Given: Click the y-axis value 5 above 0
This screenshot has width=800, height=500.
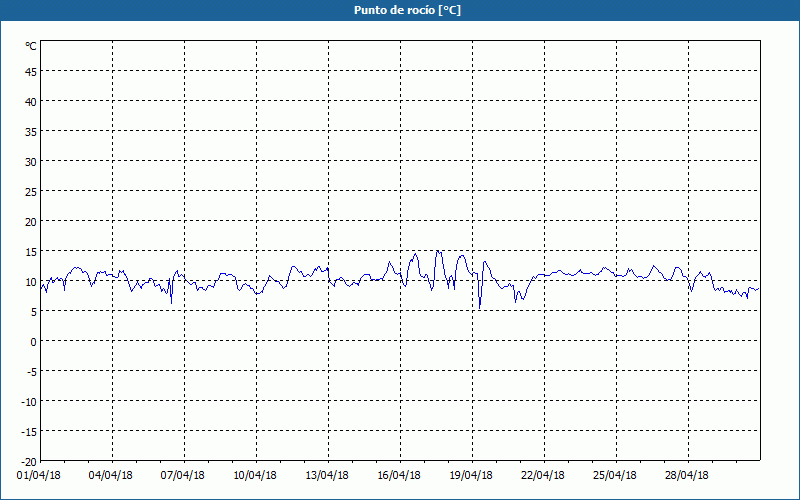Looking at the screenshot, I should pyautogui.click(x=34, y=312).
